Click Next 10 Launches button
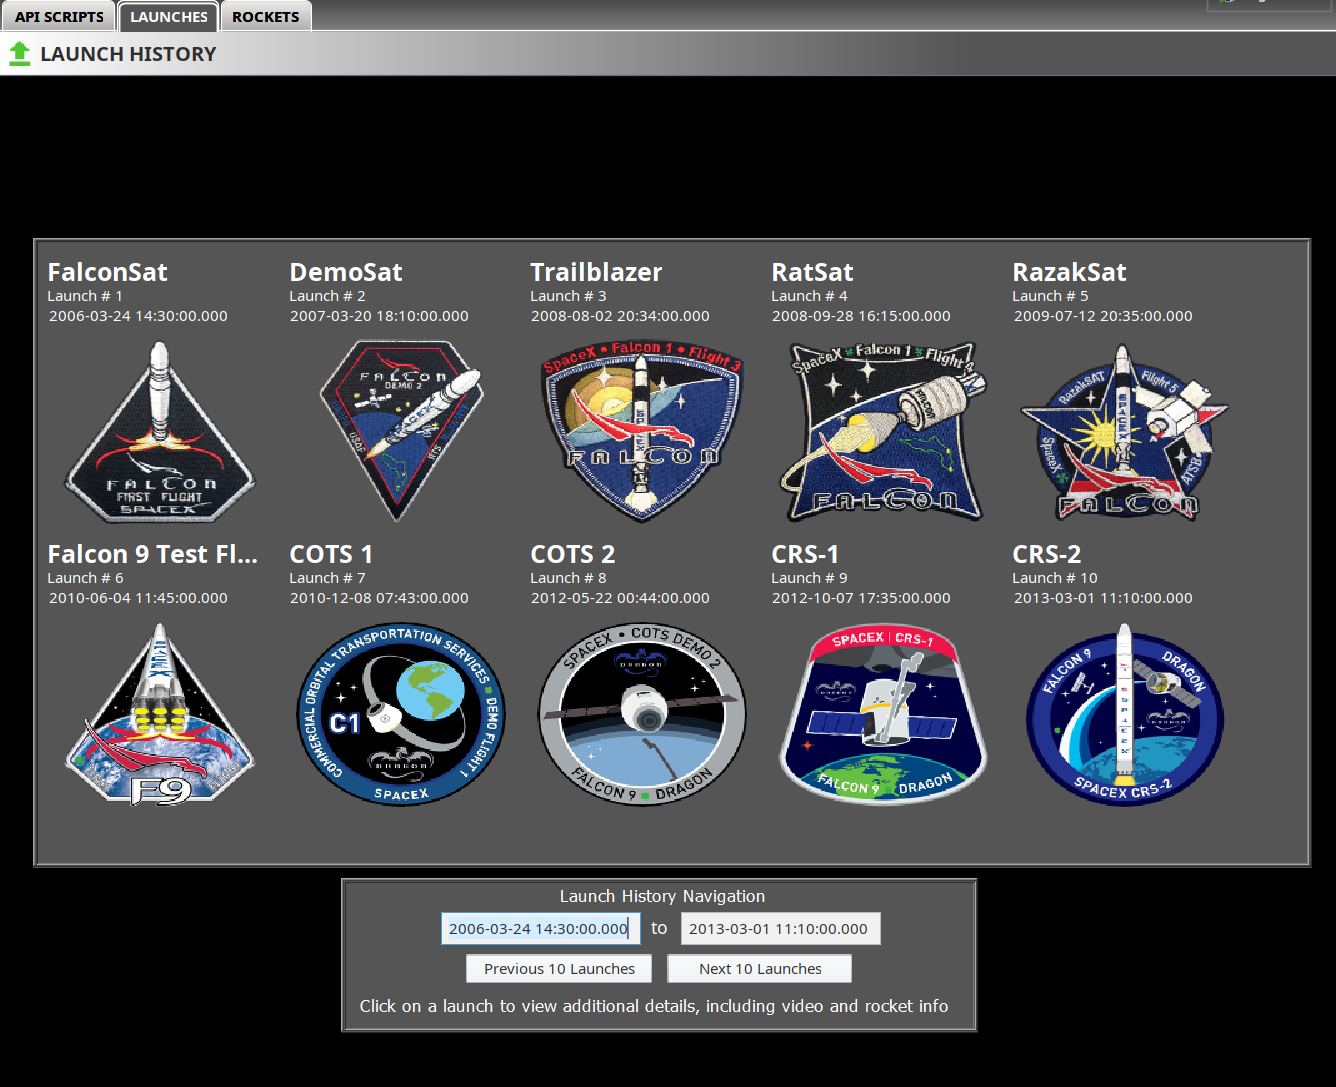This screenshot has width=1336, height=1087. (x=760, y=969)
